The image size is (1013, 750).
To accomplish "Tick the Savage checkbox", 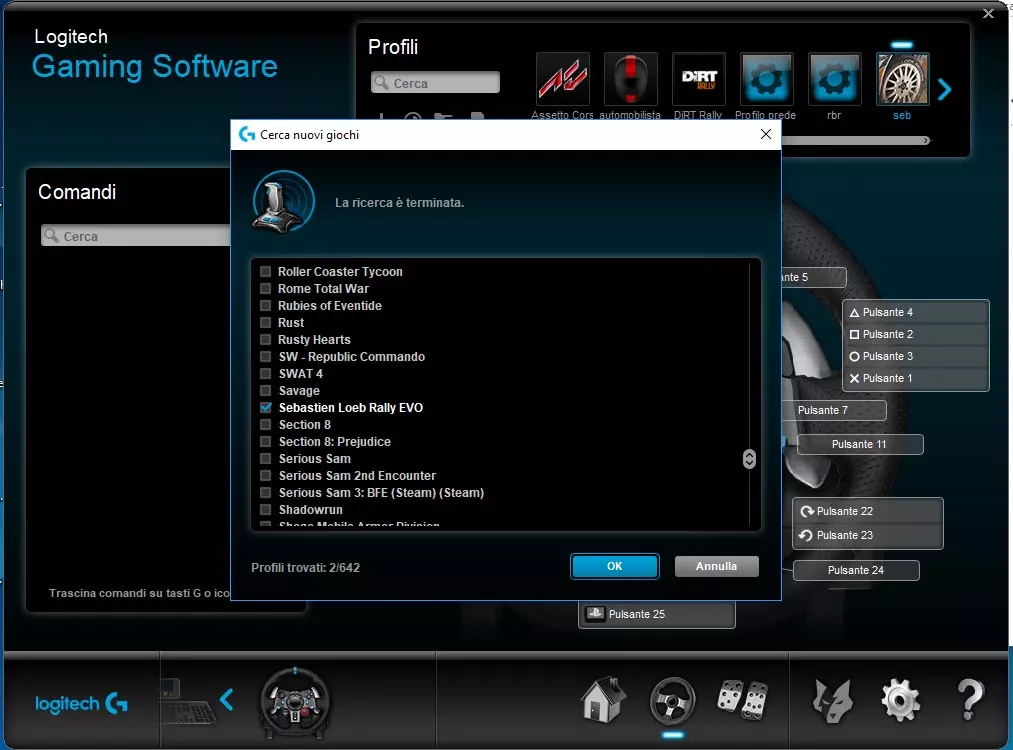I will tap(266, 390).
